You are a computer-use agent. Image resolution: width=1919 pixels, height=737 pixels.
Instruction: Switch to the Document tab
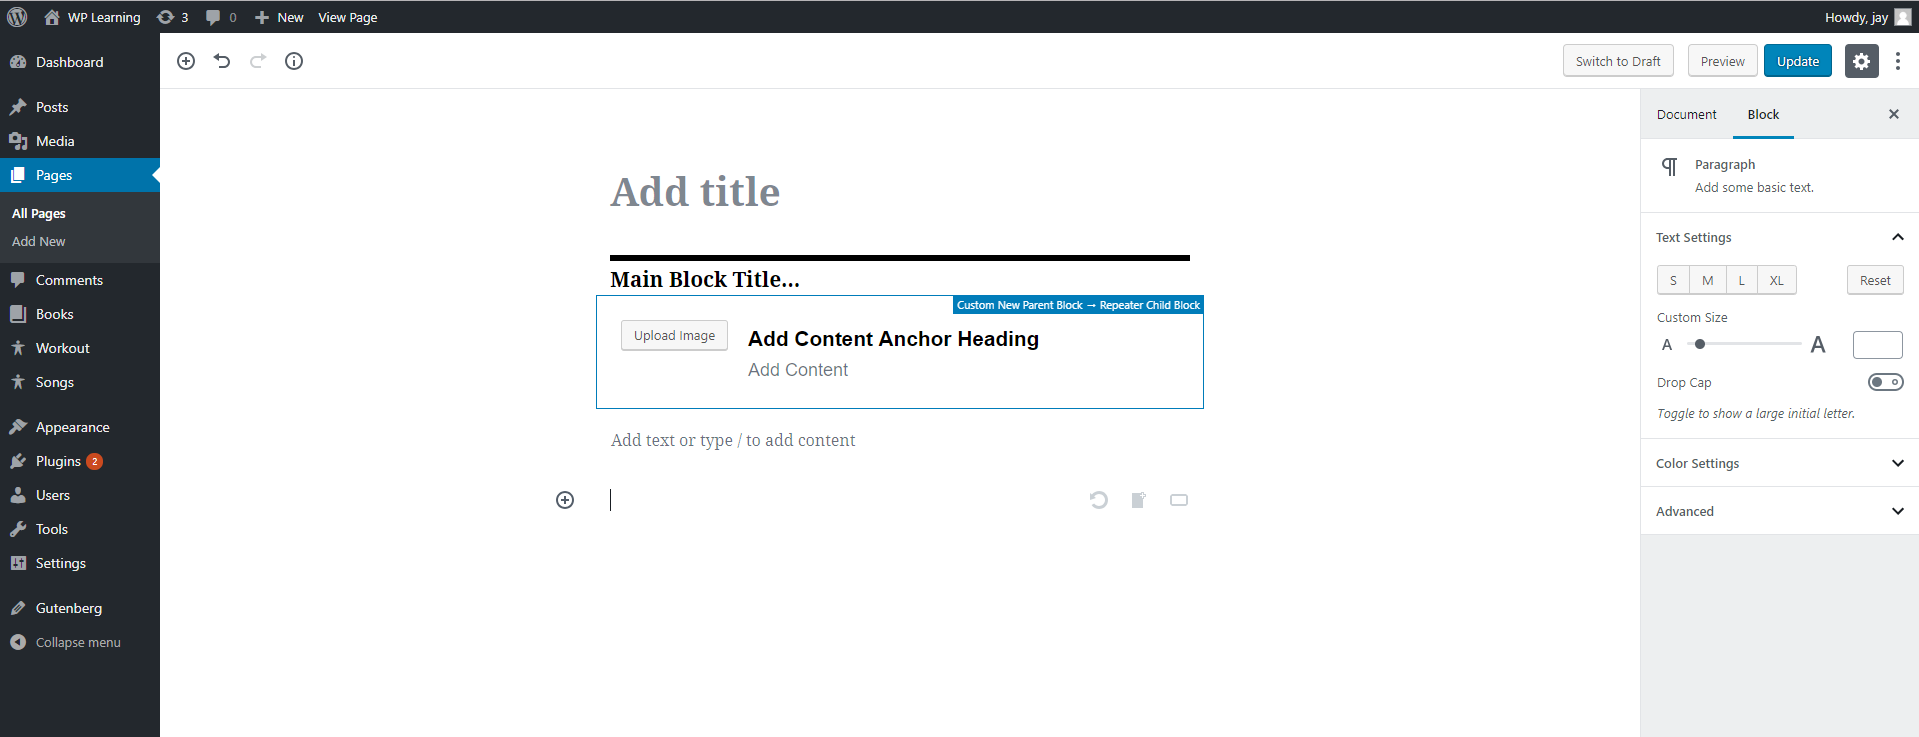1686,114
